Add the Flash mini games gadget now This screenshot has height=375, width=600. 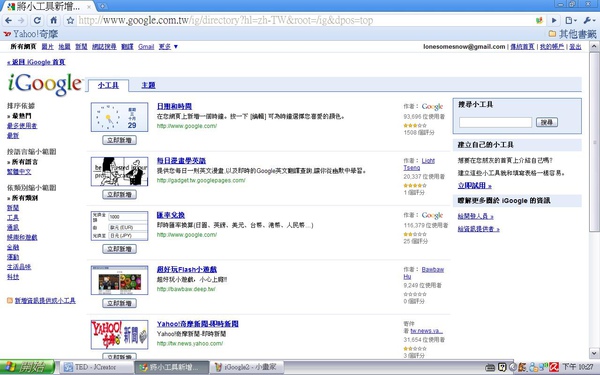pyautogui.click(x=119, y=303)
